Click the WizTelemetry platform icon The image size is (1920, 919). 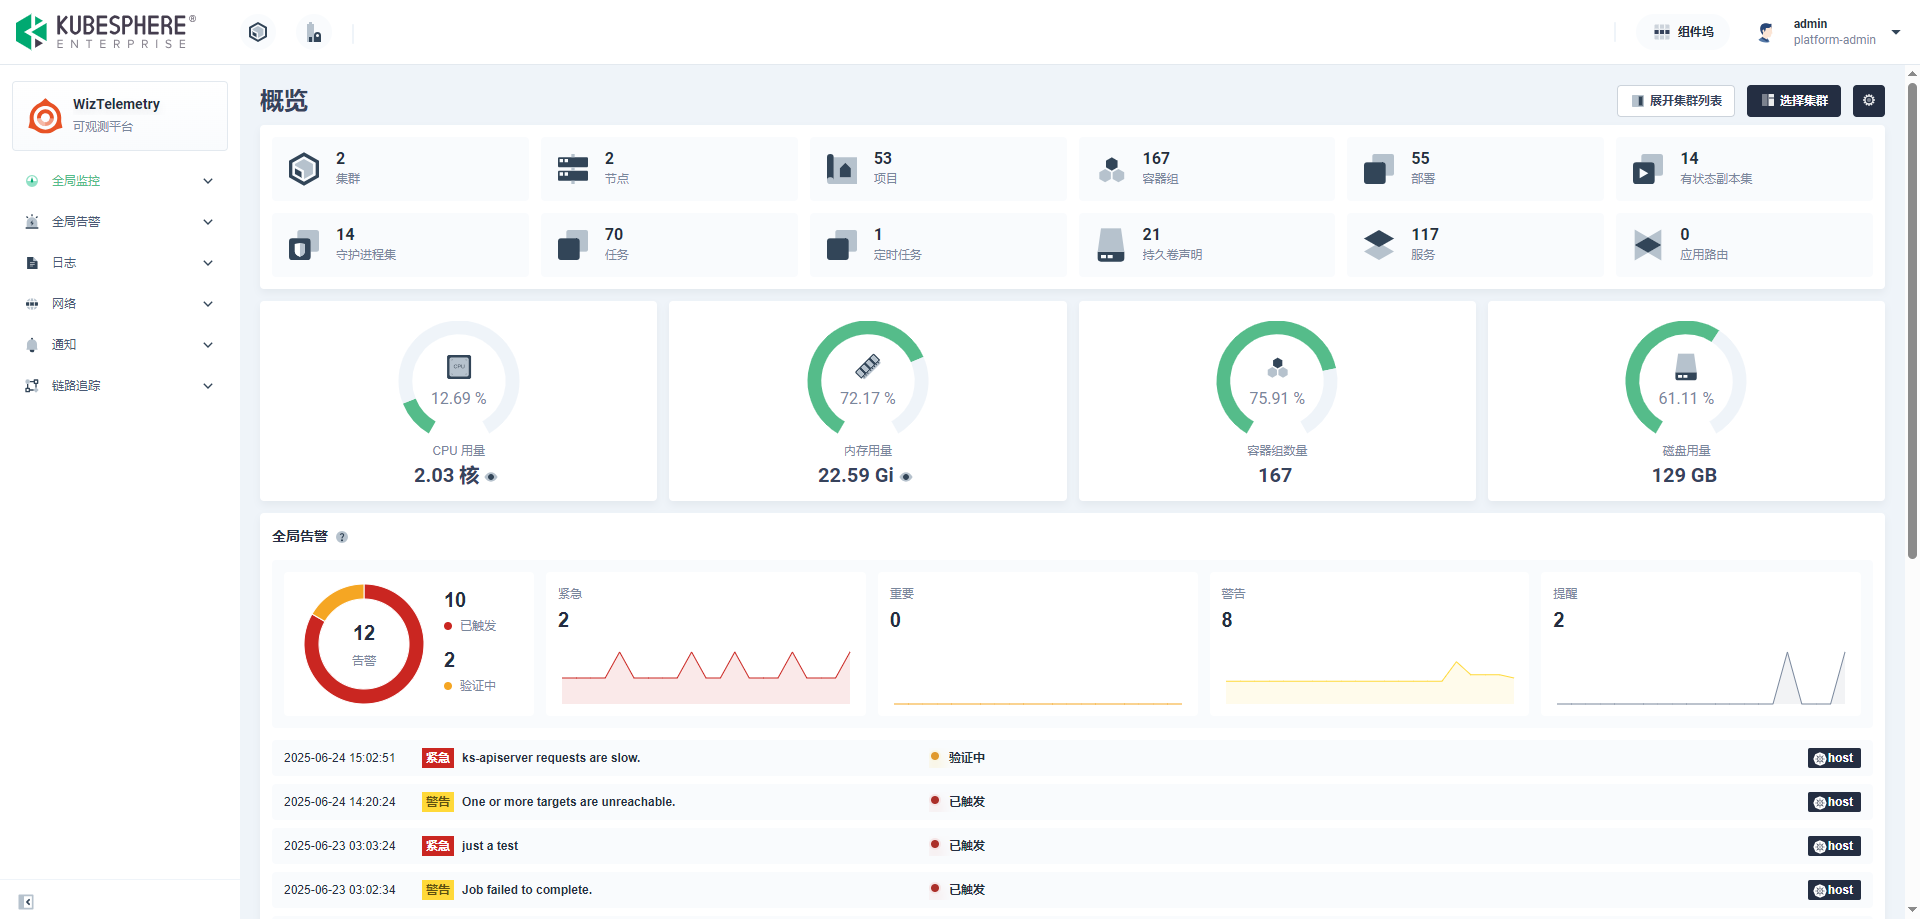click(45, 116)
